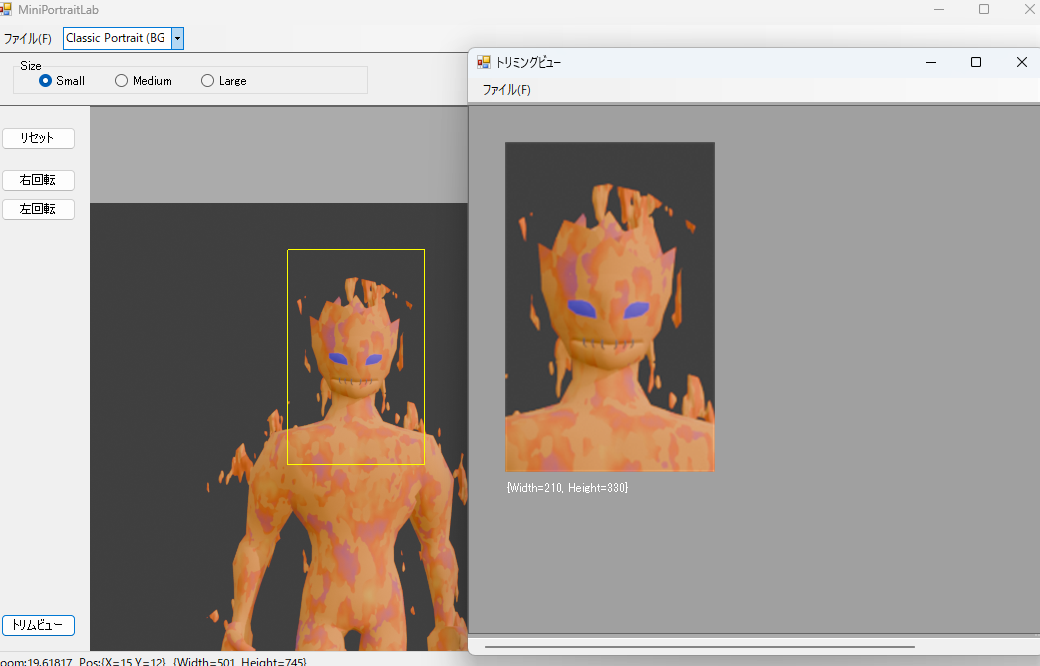Minimize the MiniPortraitLab main window

coord(939,9)
